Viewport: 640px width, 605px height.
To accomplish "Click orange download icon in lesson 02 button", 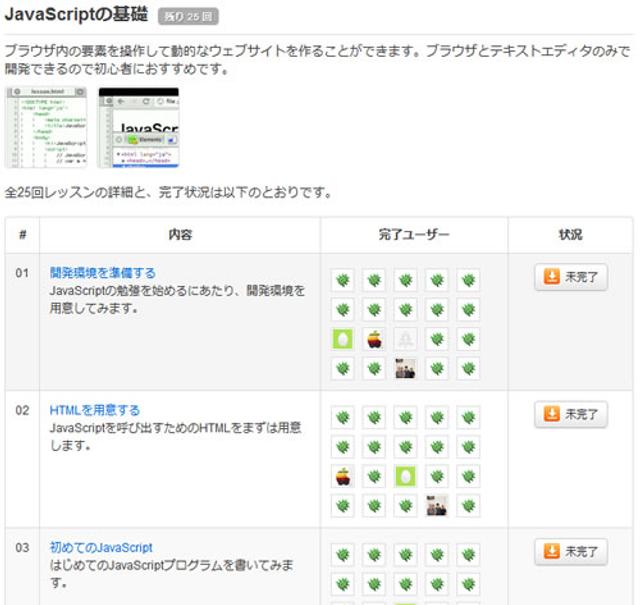I will click(551, 414).
